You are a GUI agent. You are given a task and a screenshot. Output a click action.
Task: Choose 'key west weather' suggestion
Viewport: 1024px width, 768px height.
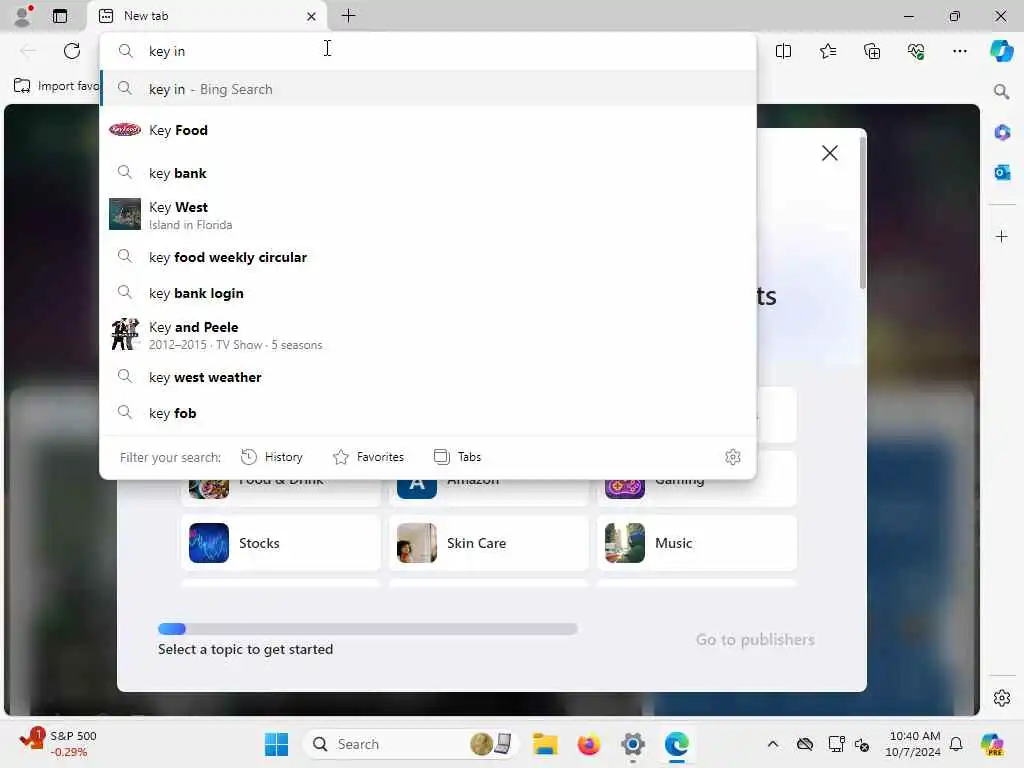[428, 377]
